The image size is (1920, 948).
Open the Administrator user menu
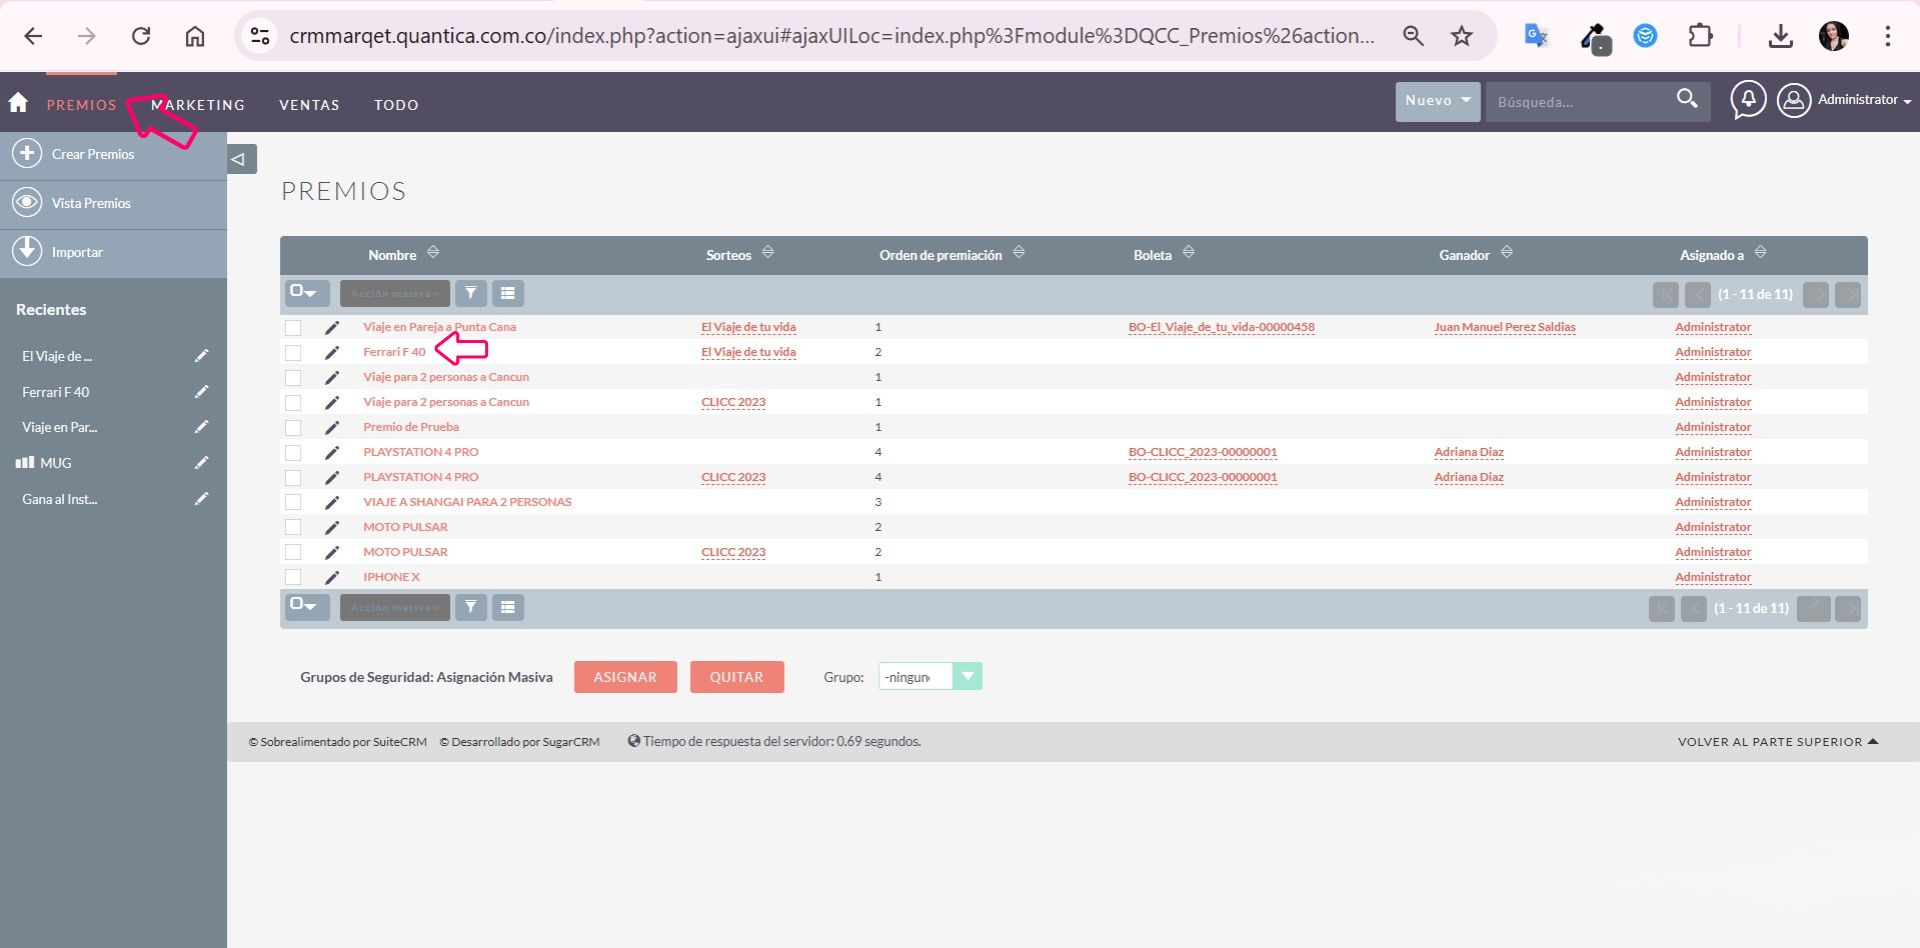(1845, 100)
